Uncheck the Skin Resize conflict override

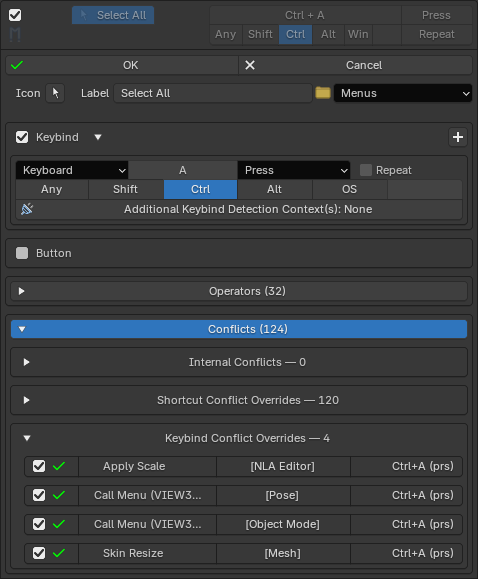pos(39,553)
